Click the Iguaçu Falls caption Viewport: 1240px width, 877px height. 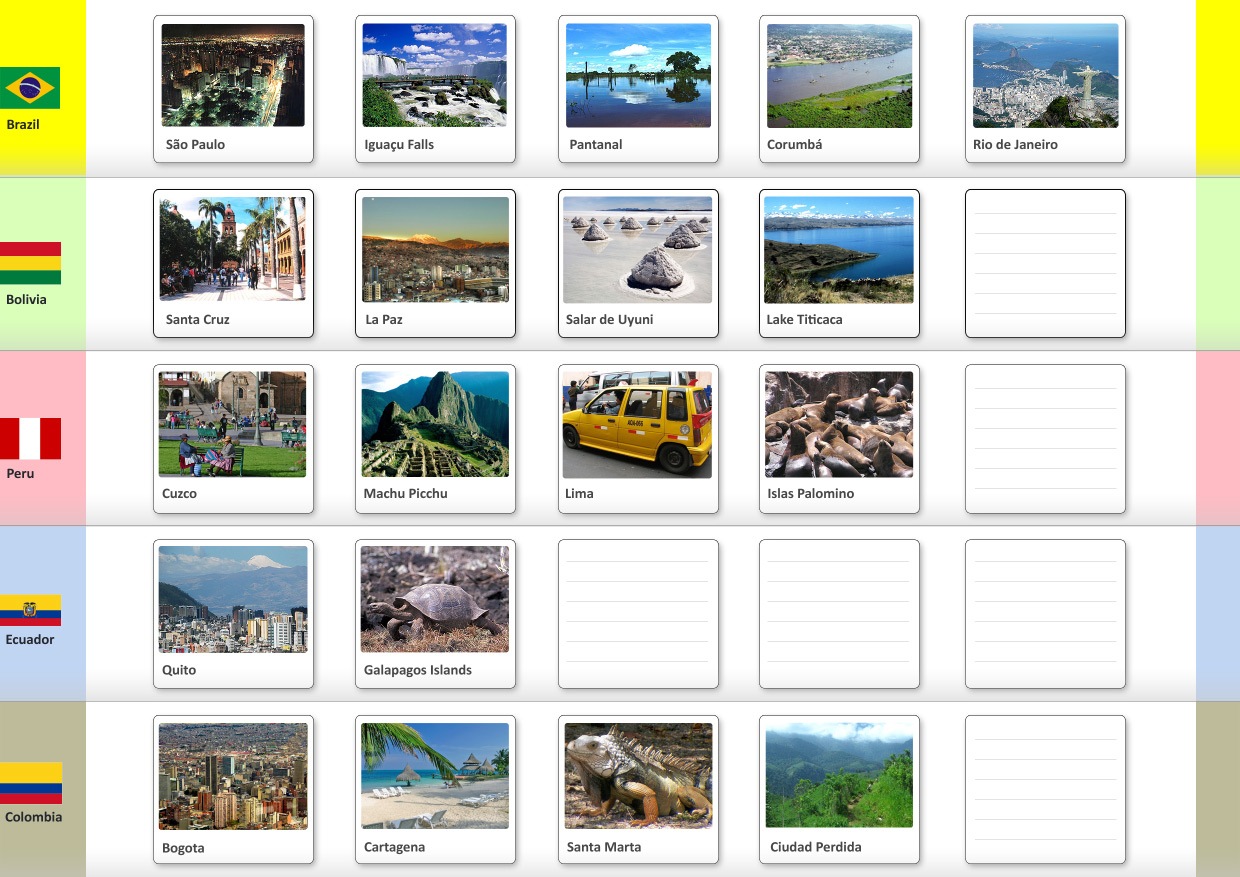pos(399,144)
